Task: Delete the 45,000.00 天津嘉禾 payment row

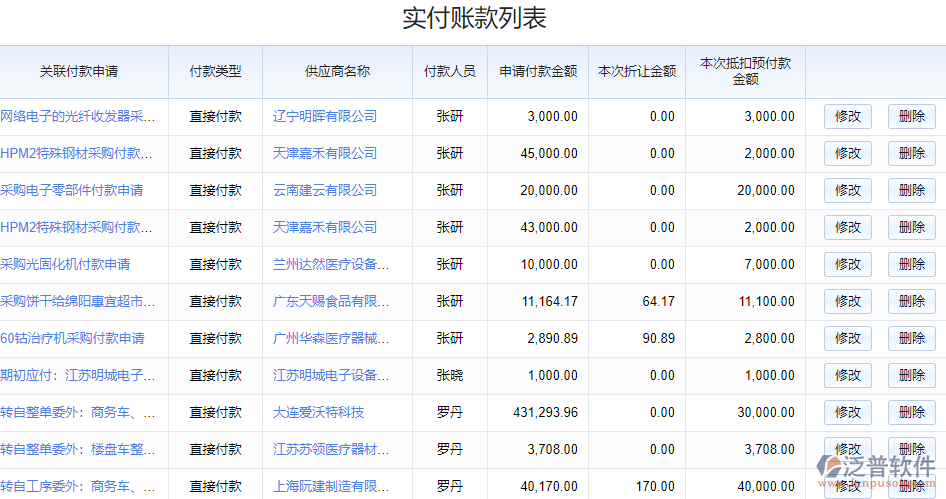Action: pos(912,153)
